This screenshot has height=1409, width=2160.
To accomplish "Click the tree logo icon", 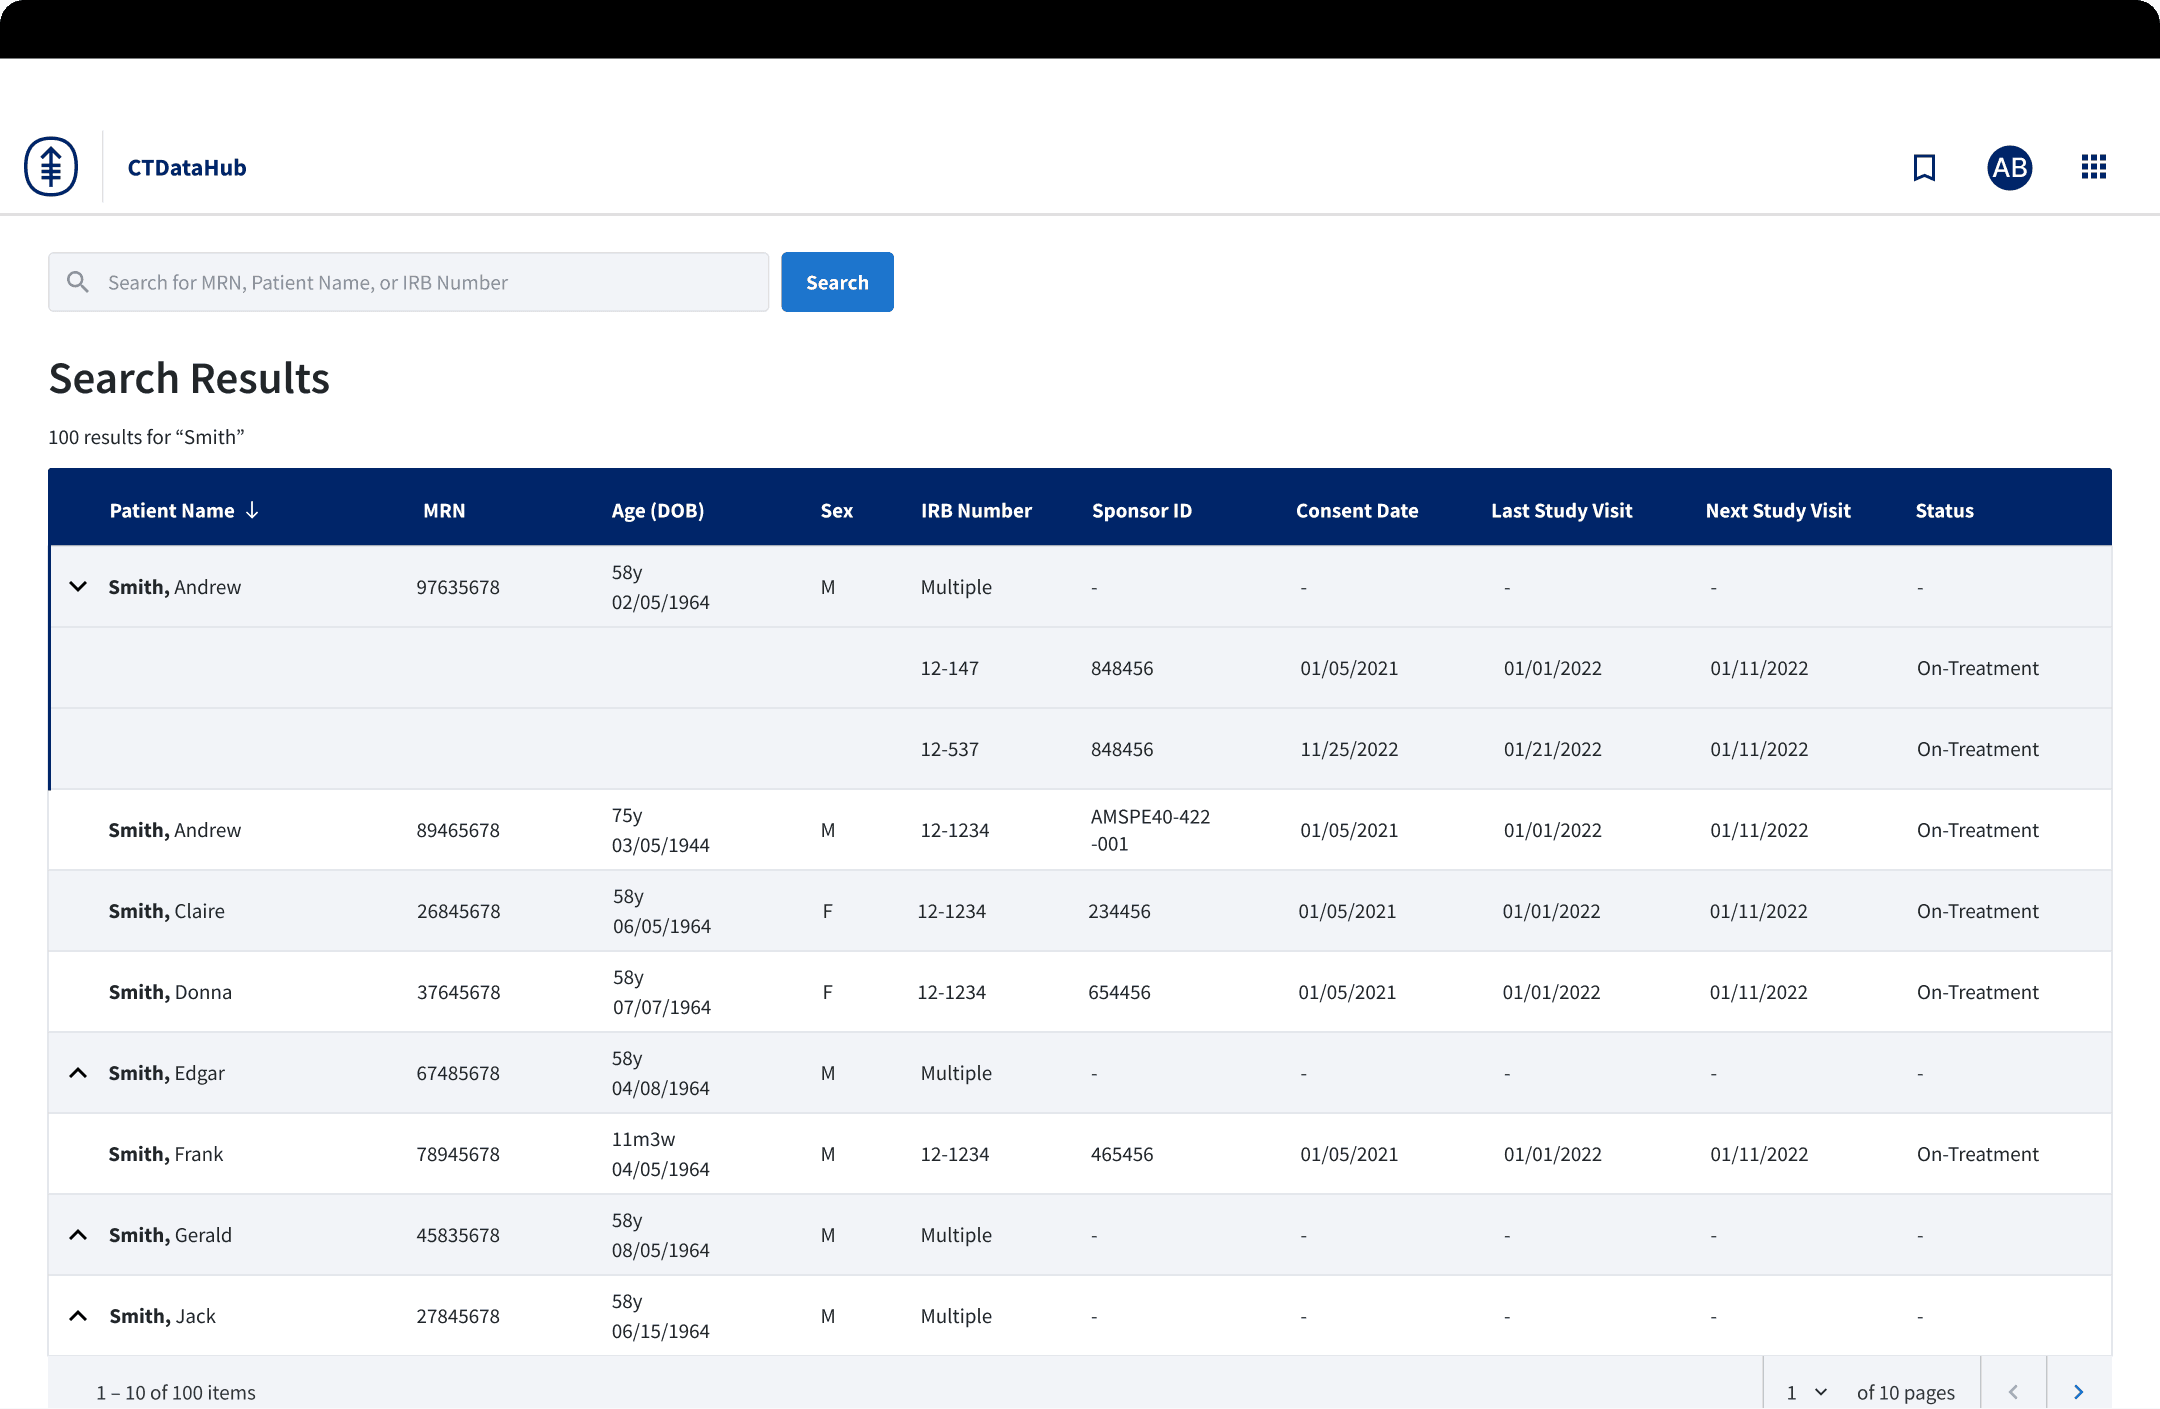I will coord(51,166).
